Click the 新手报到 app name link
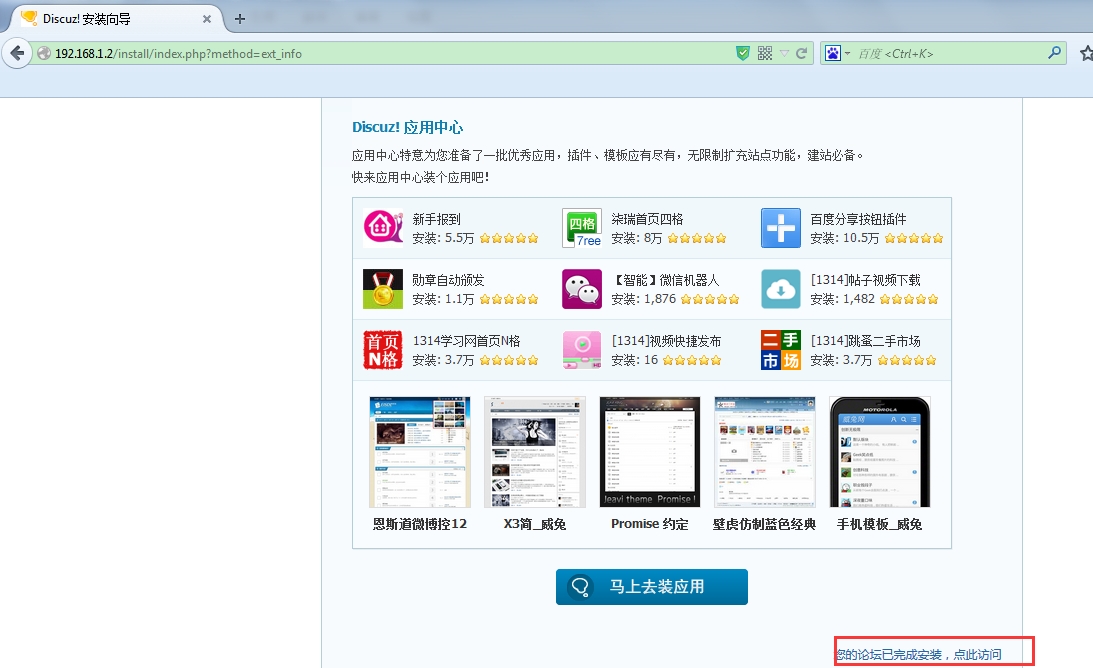 coord(436,219)
